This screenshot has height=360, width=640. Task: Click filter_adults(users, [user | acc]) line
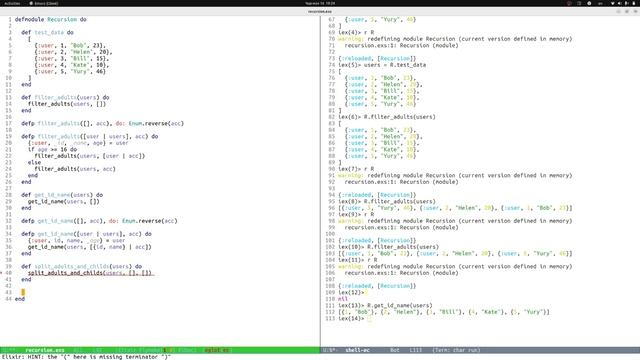coord(90,156)
